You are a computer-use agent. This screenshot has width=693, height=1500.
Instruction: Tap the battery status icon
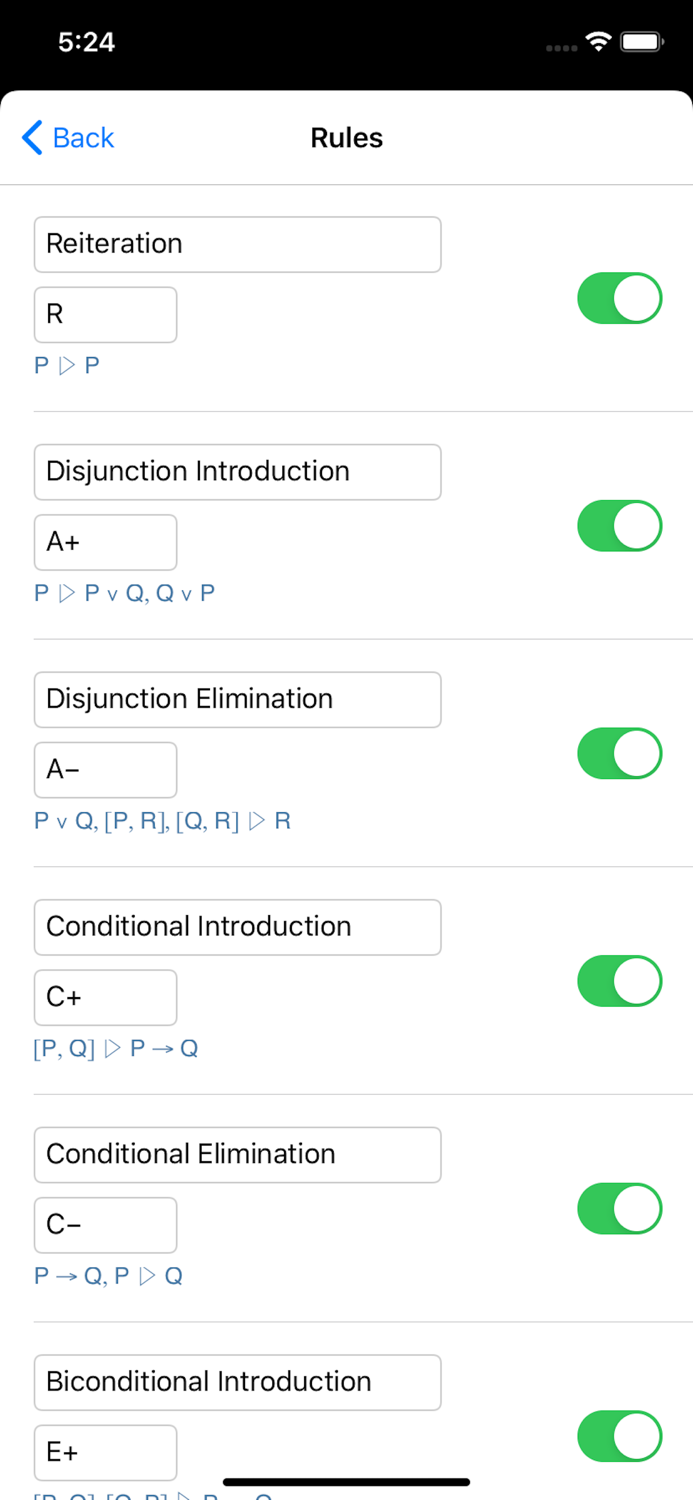642,42
